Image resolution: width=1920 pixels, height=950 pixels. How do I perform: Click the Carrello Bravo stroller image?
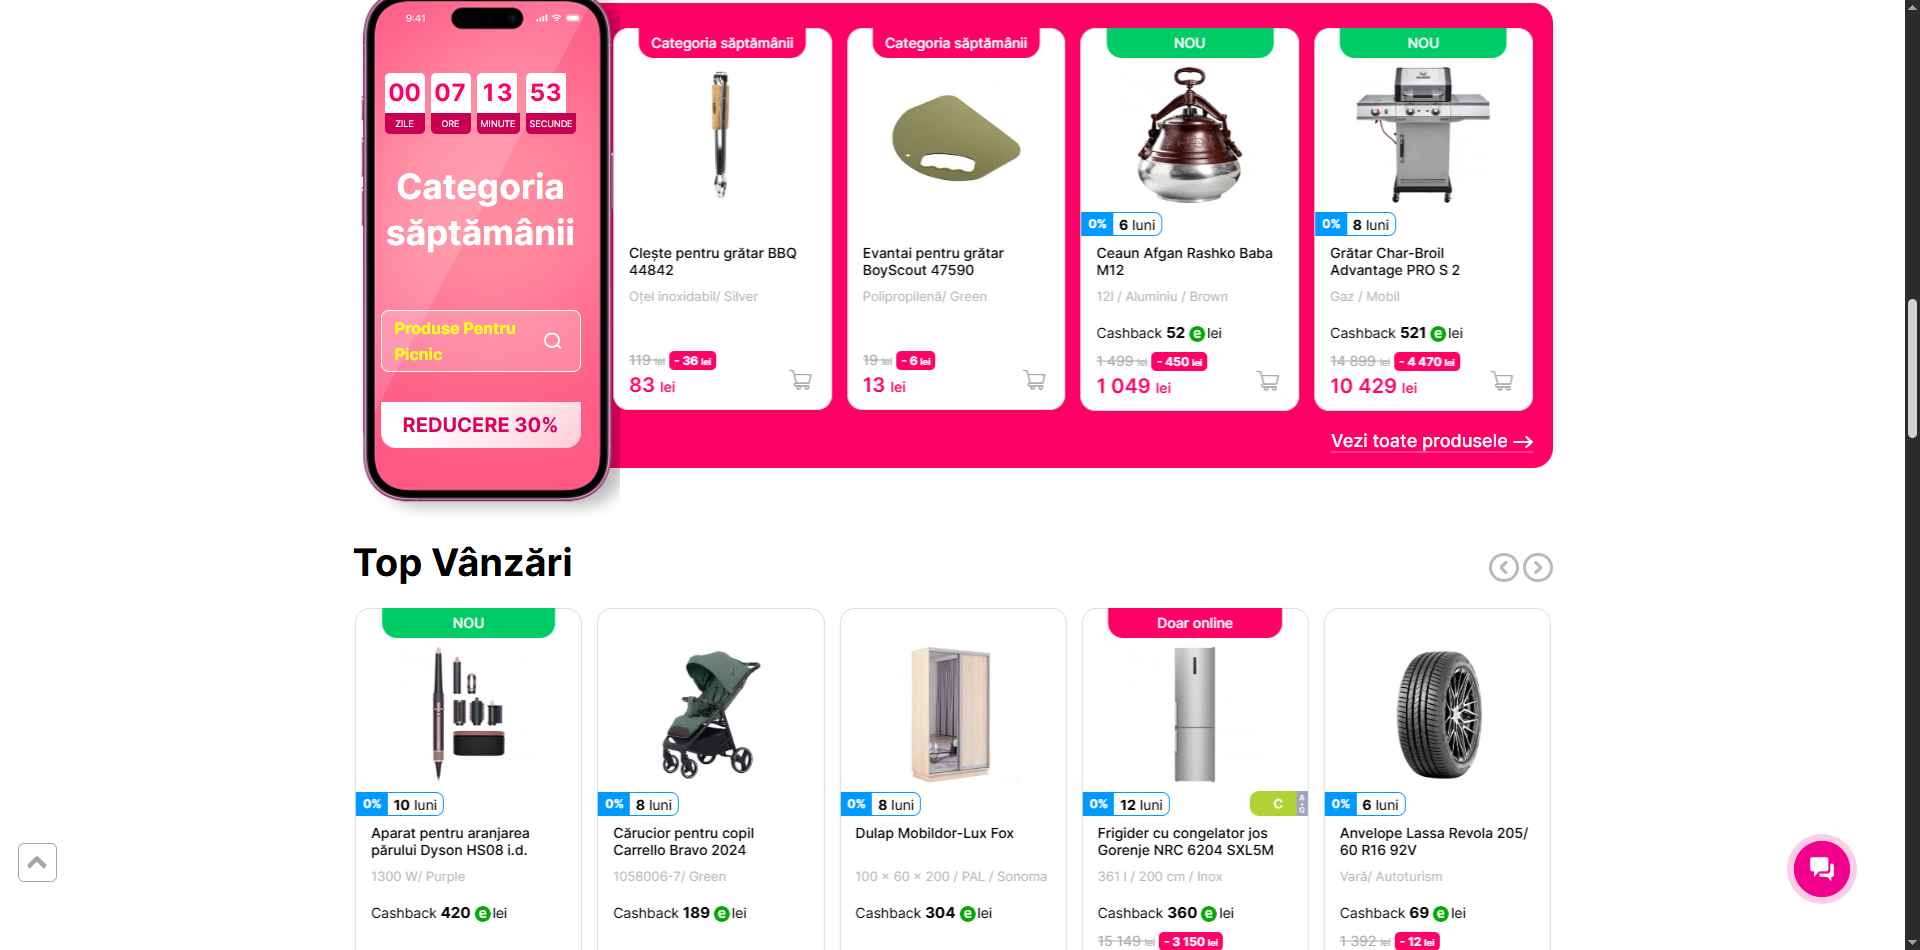710,714
